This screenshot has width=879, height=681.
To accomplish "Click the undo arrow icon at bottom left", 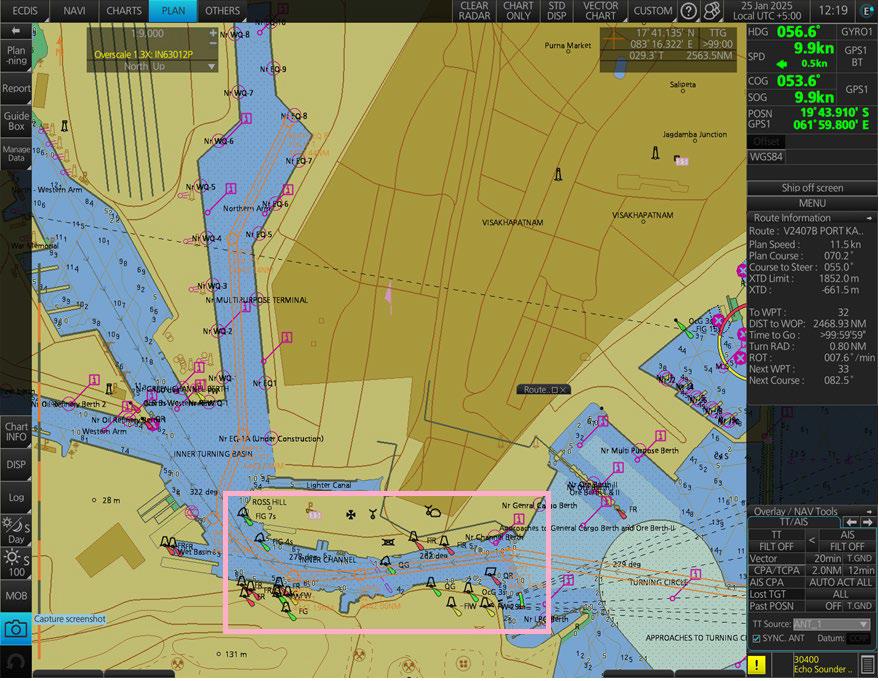I will click(x=16, y=663).
